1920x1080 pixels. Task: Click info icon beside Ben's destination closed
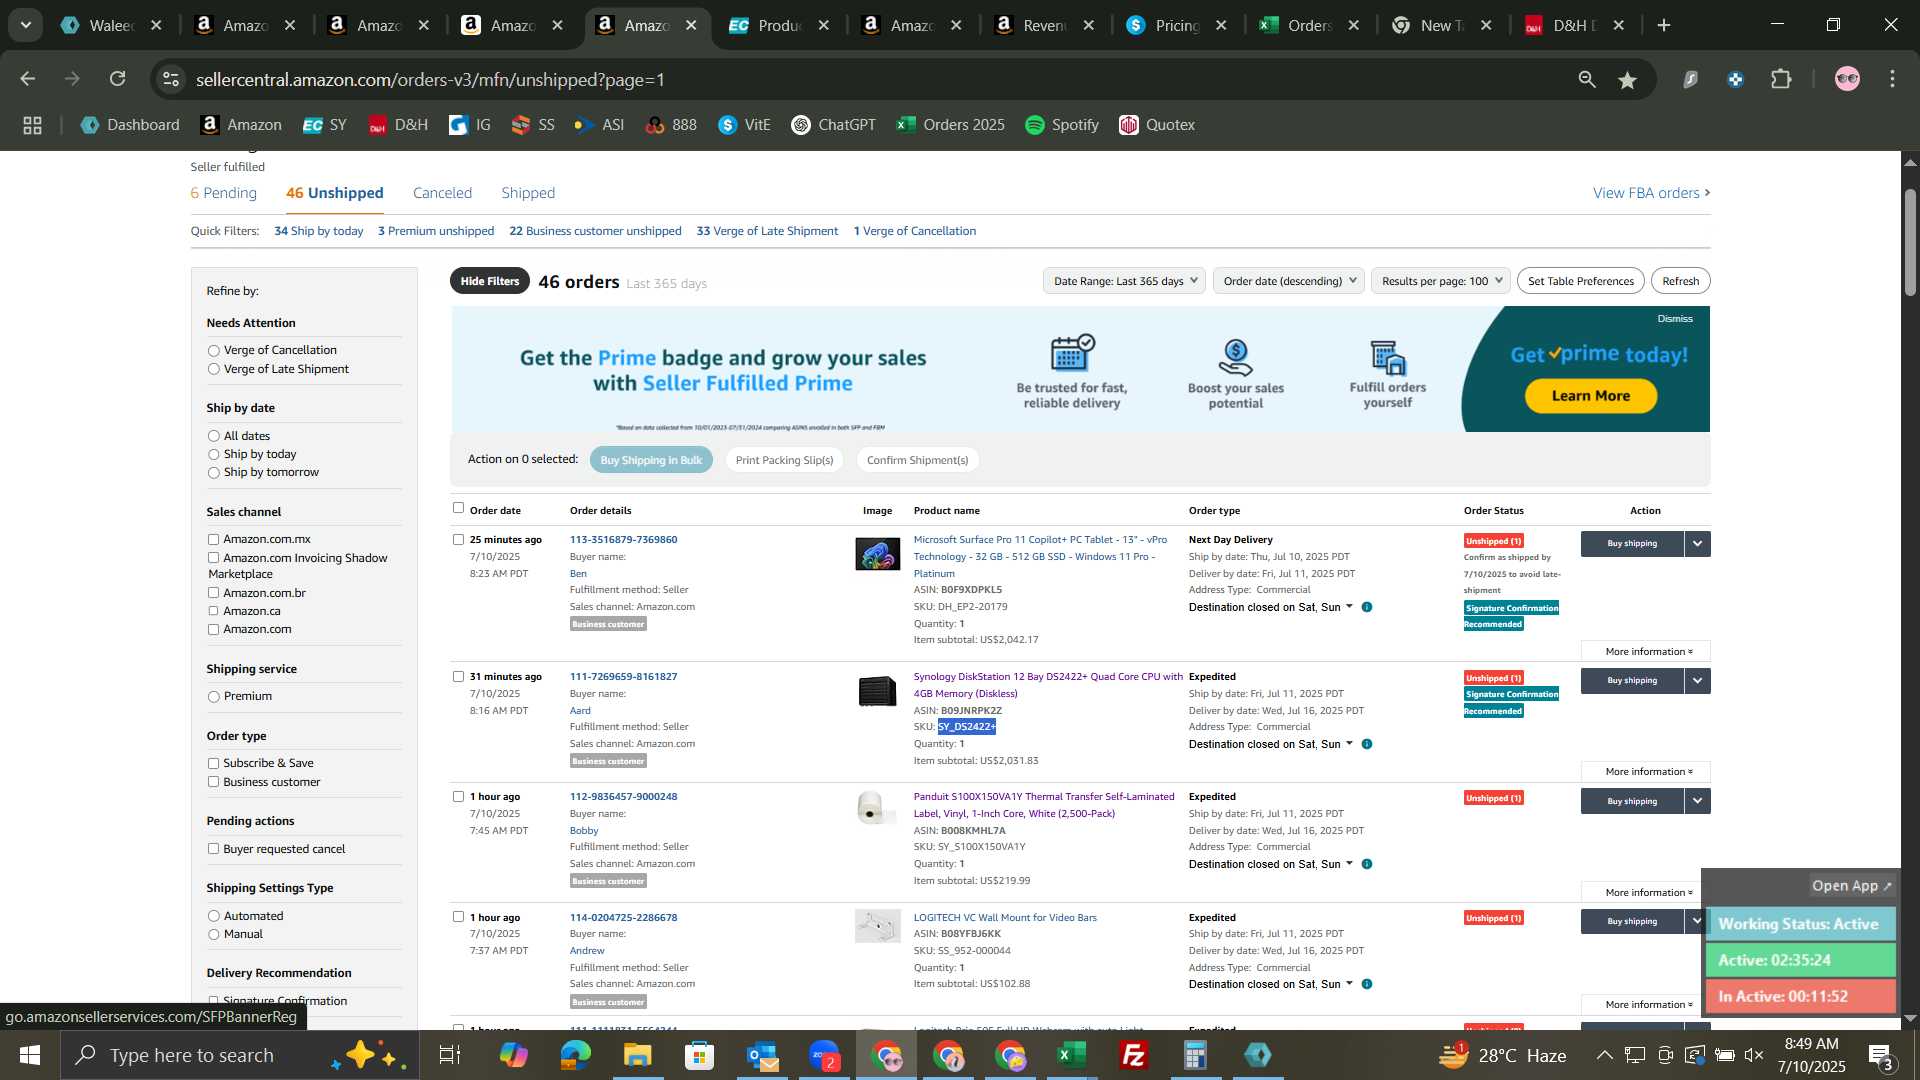[1367, 607]
